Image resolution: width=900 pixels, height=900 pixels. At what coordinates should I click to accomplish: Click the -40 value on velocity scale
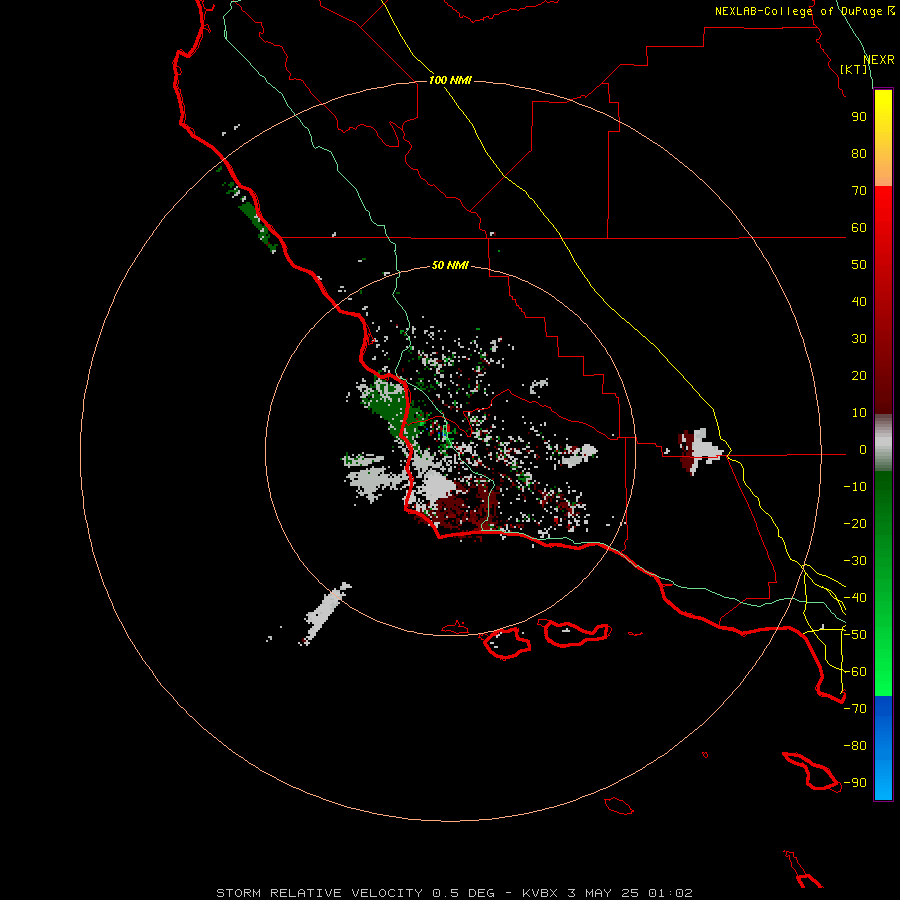(855, 598)
